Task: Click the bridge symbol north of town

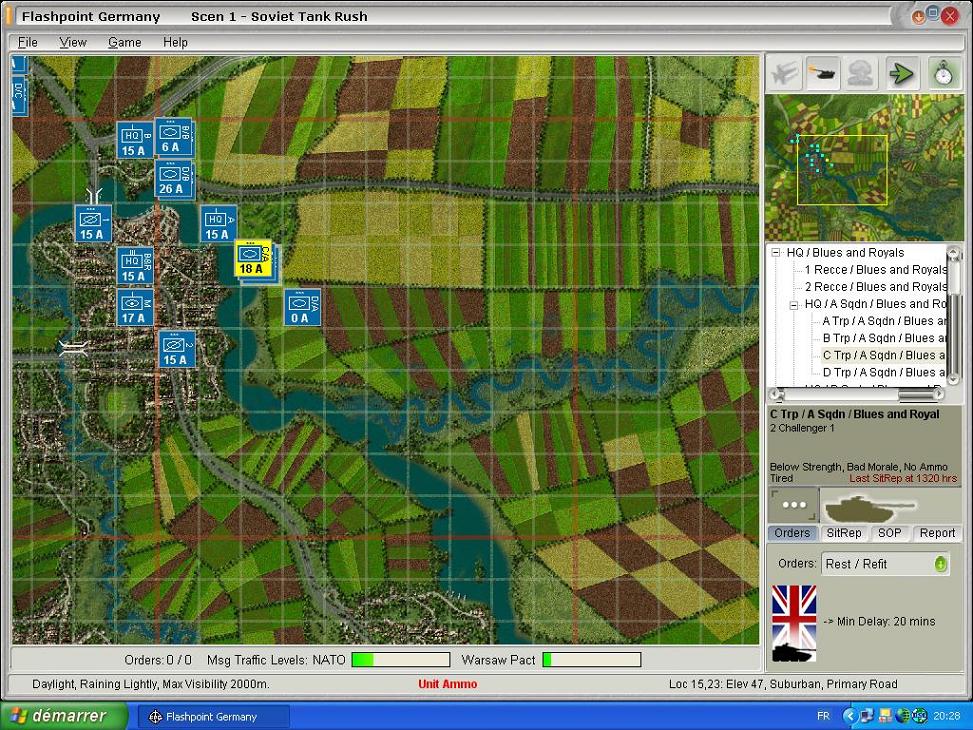Action: pyautogui.click(x=95, y=195)
